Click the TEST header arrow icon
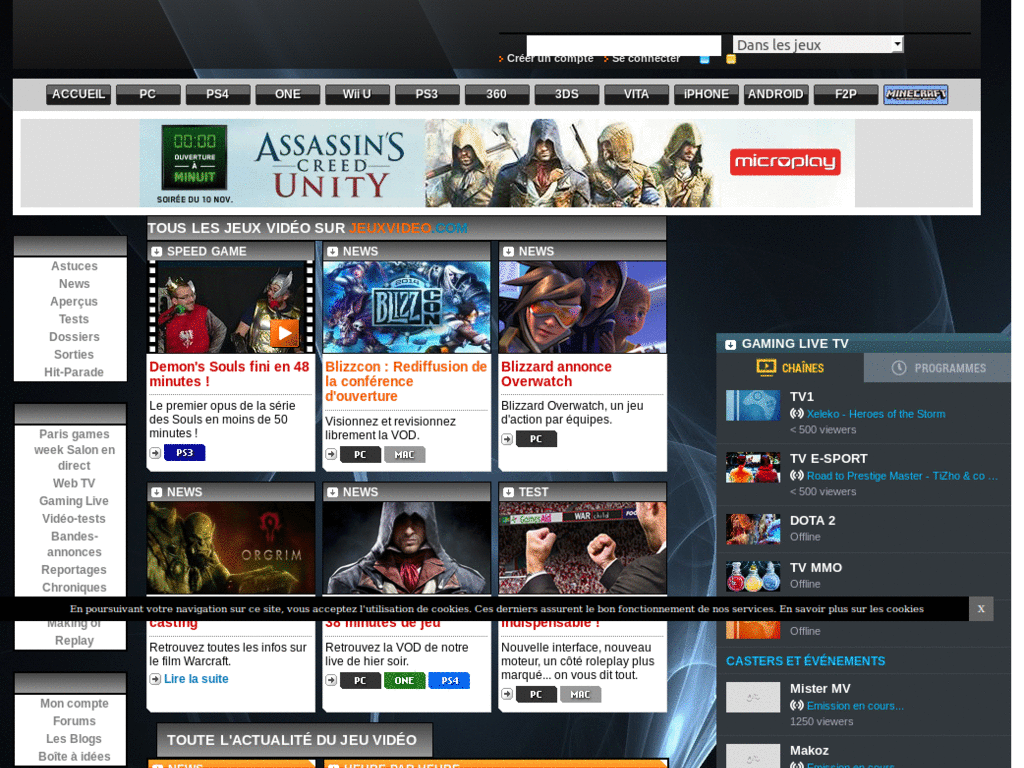The width and height of the screenshot is (1024, 768). pos(508,492)
